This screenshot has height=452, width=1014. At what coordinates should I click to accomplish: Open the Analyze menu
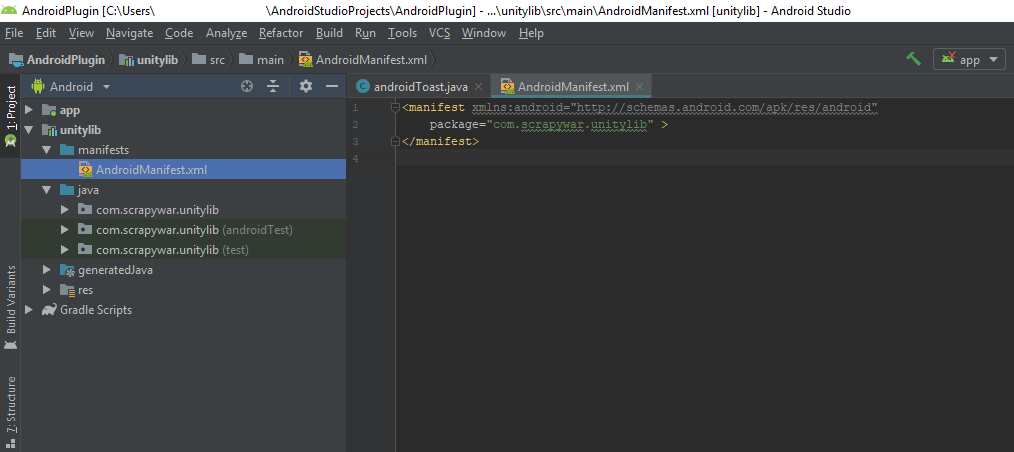coord(226,33)
